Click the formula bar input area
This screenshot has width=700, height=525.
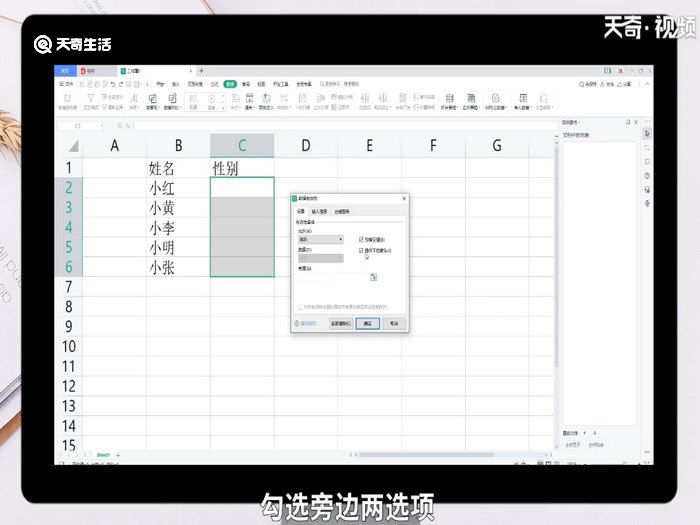coord(344,126)
